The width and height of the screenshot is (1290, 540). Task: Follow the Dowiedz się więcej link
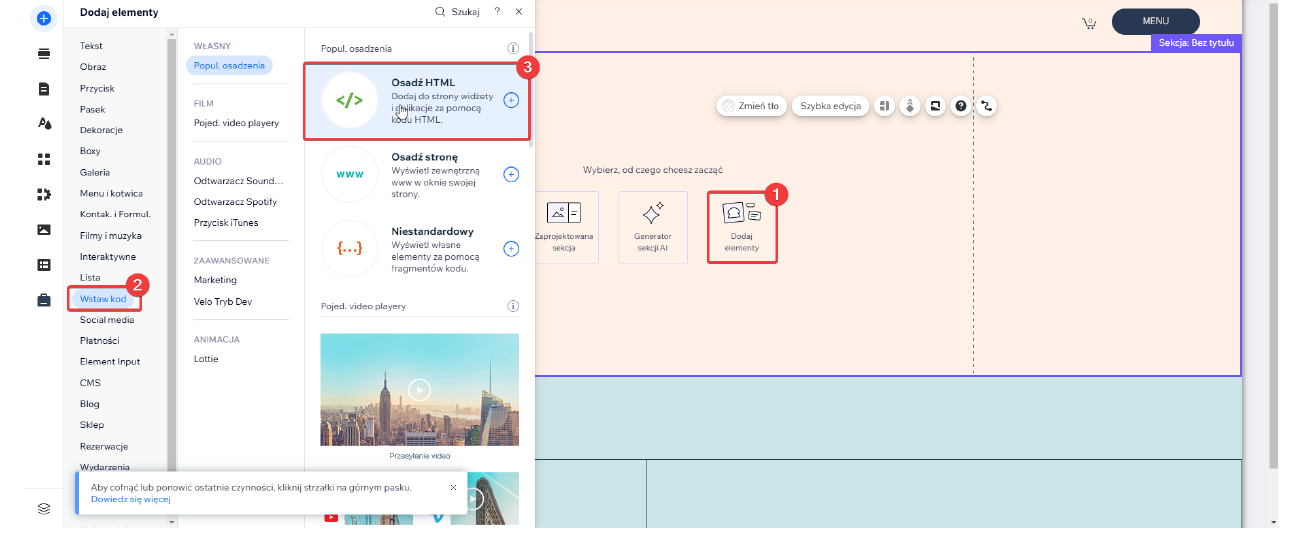[x=131, y=499]
